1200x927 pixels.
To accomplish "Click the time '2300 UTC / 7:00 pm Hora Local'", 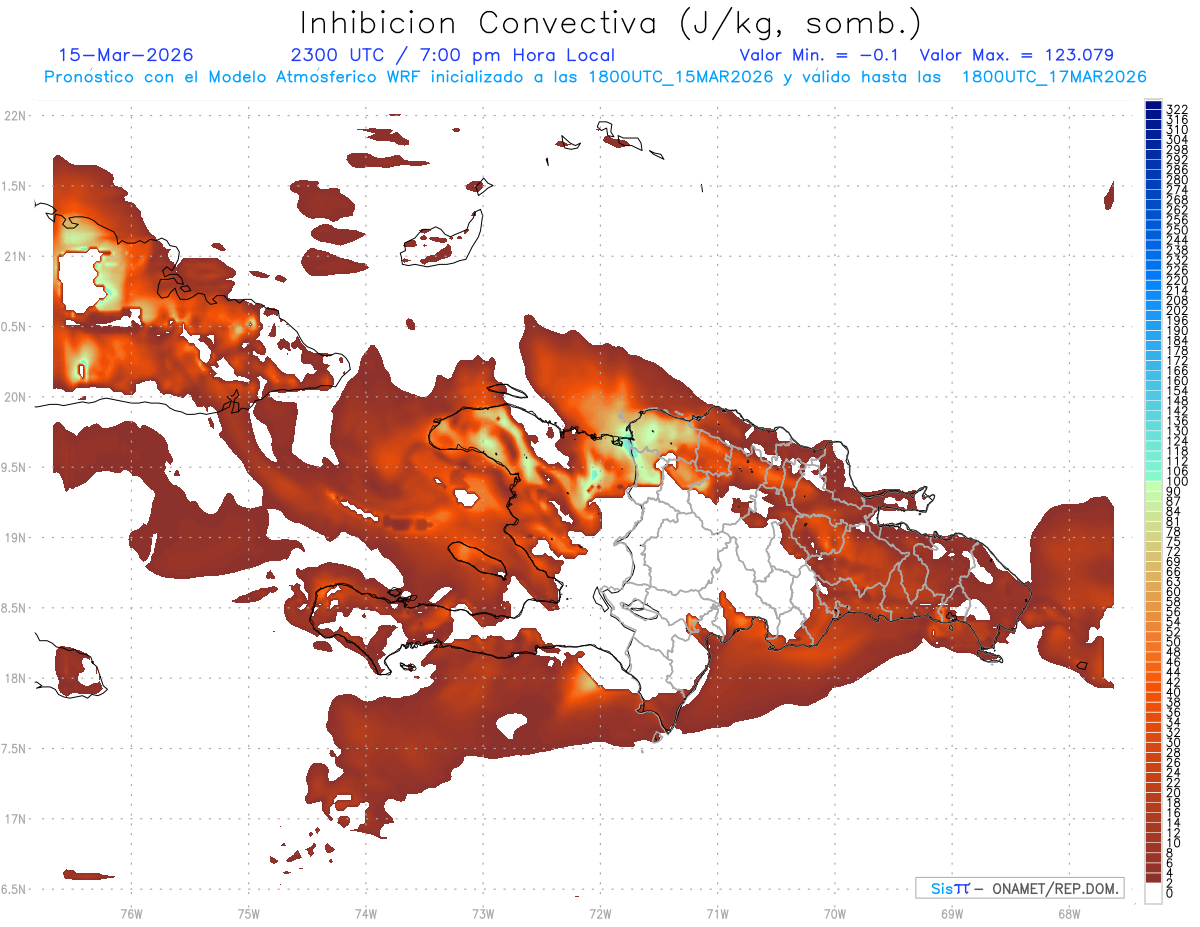I will tap(452, 55).
